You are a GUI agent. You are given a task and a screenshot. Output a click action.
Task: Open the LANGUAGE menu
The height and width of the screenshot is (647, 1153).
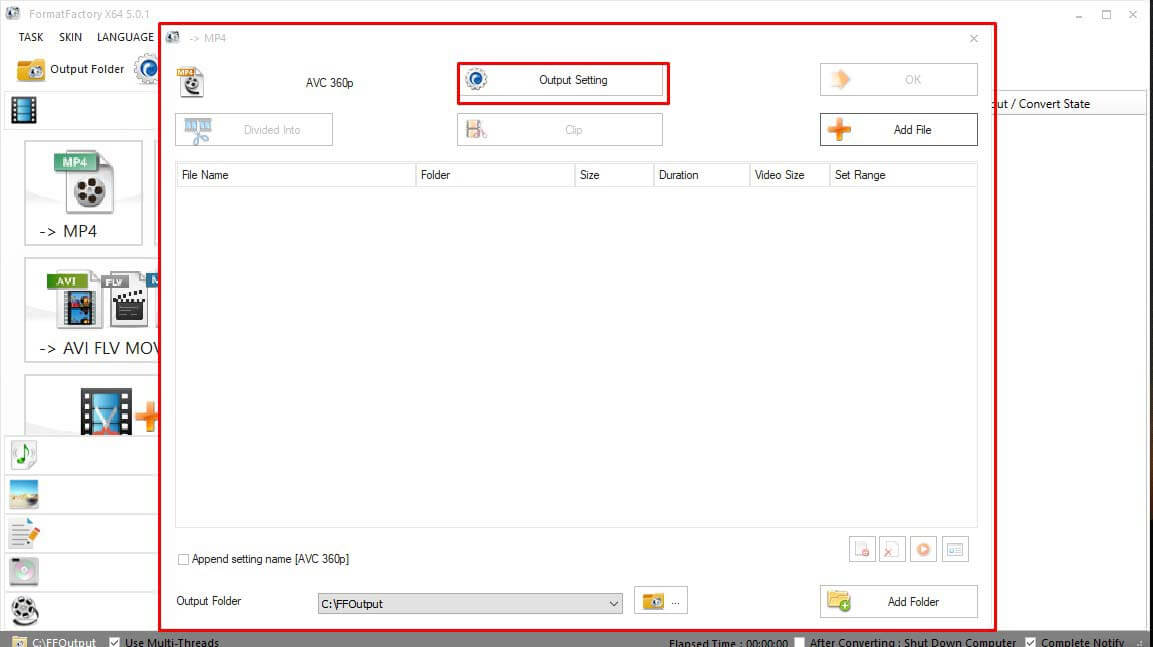pos(125,37)
